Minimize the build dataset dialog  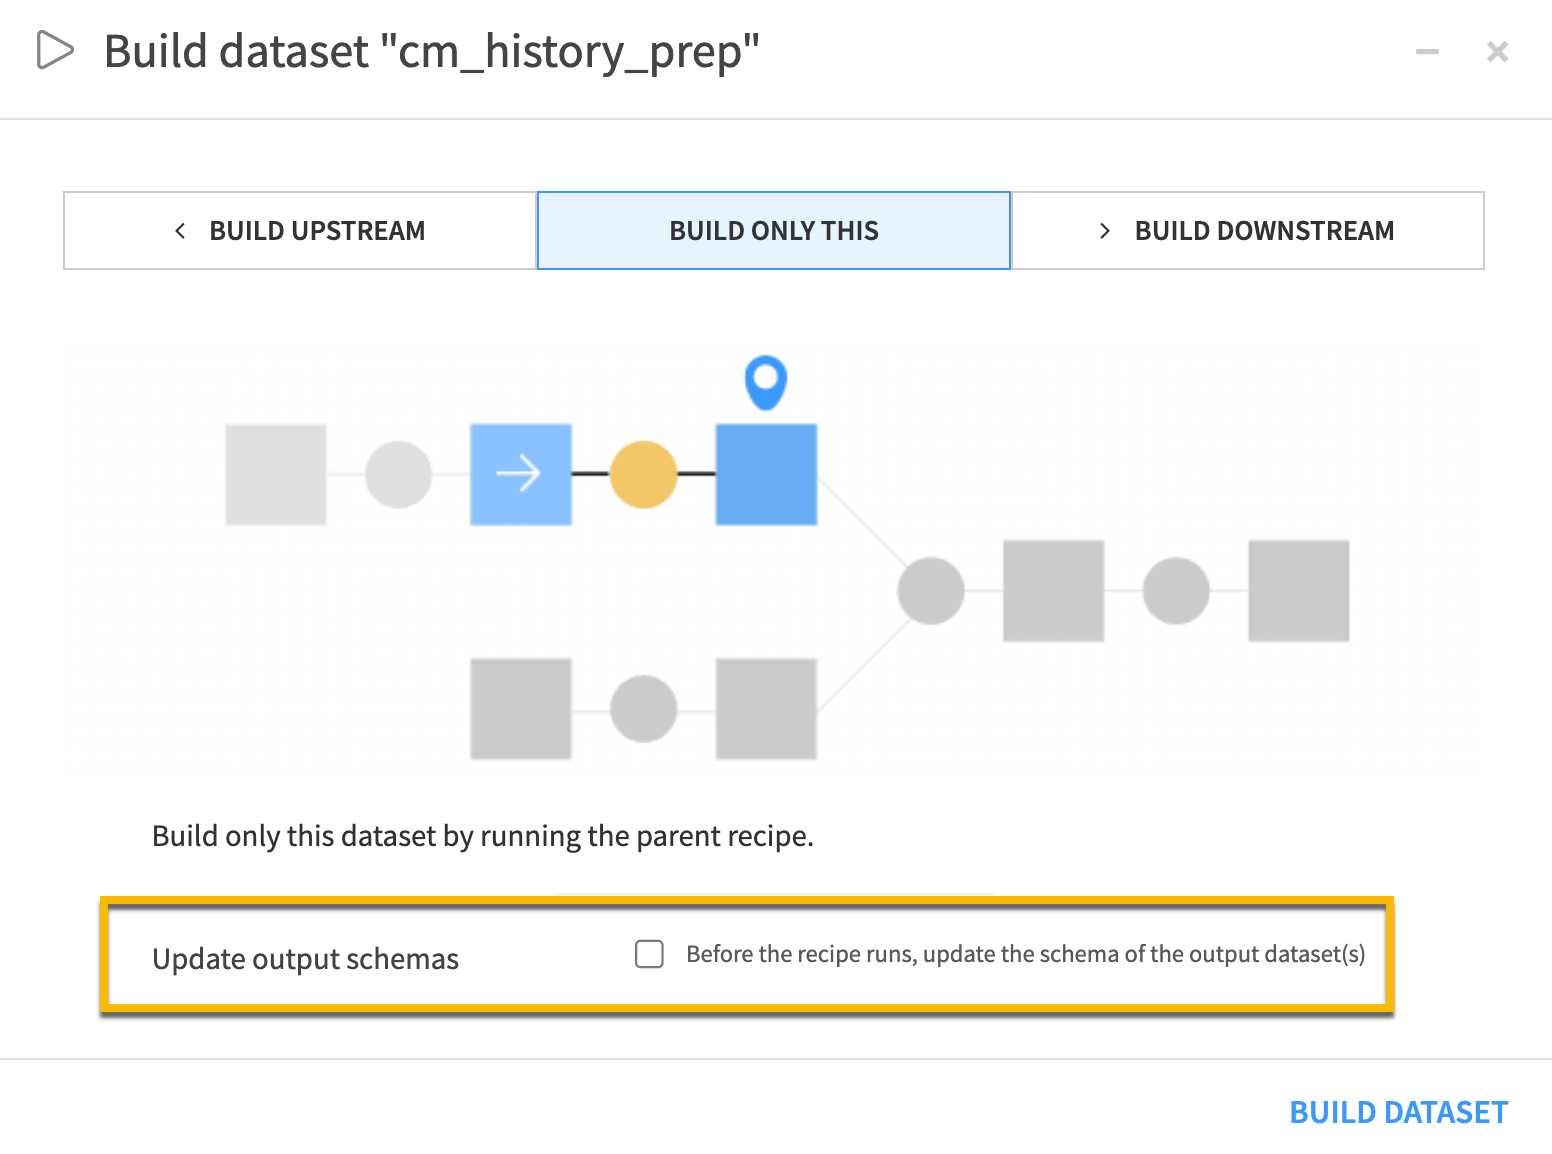(1427, 51)
